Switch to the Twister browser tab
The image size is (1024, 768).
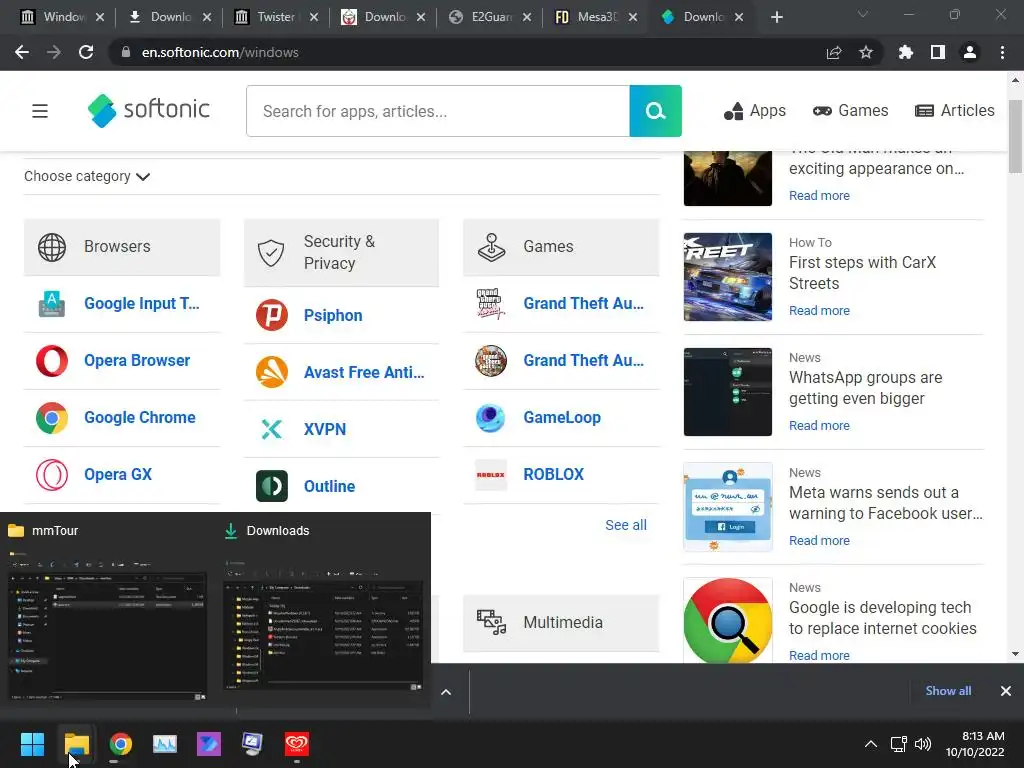pos(275,17)
